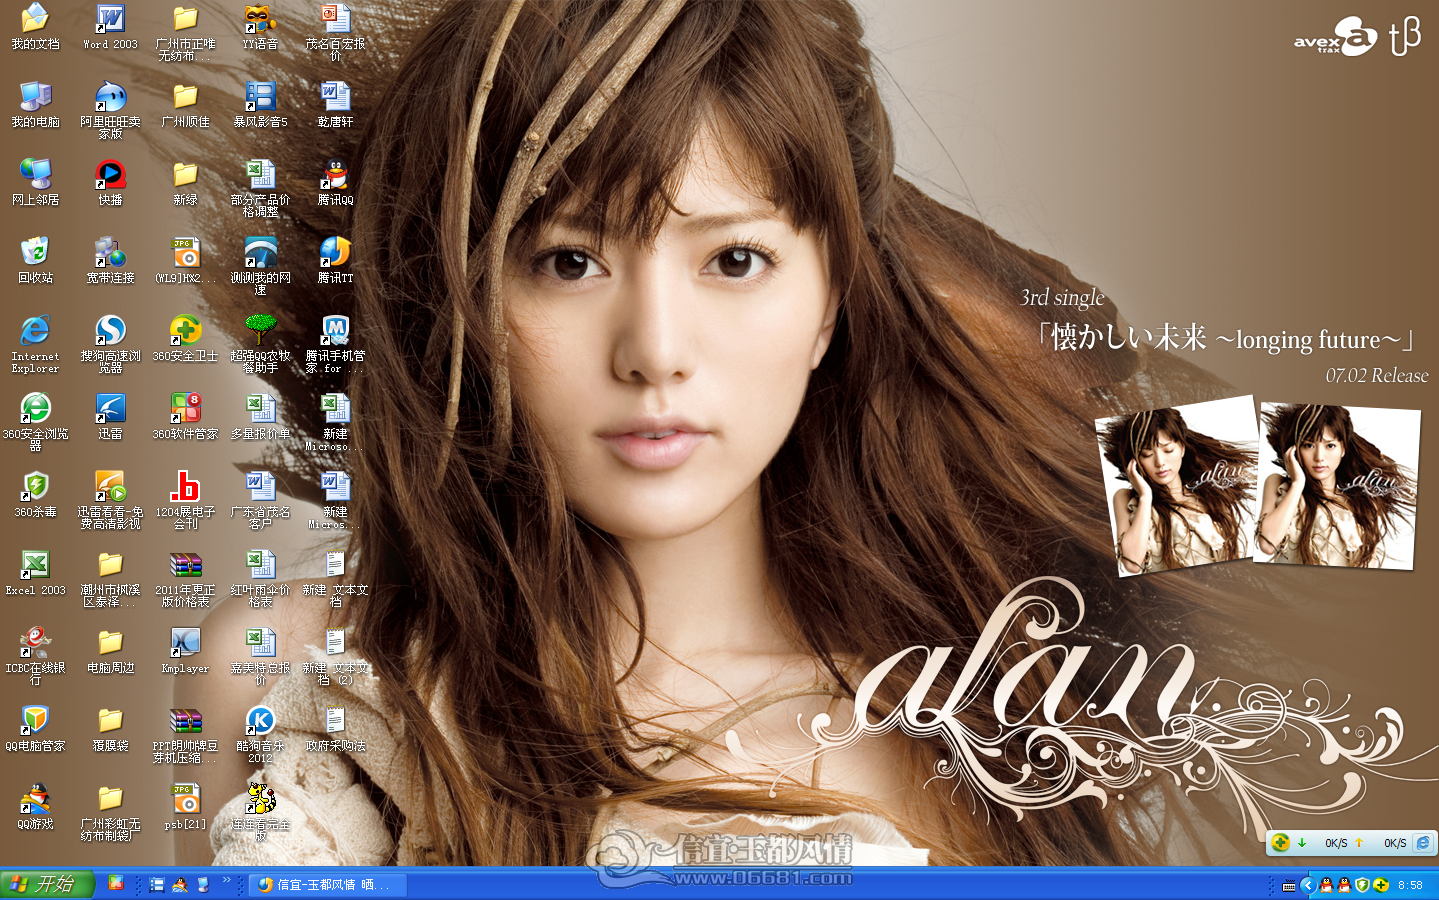Expand hidden system tray icons arrow
The image size is (1439, 900).
(1307, 885)
